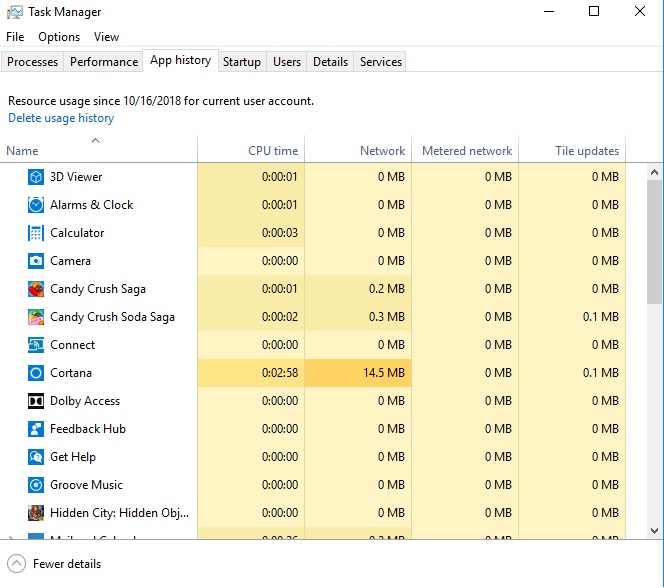The image size is (664, 588).
Task: Open the File menu
Action: (15, 37)
